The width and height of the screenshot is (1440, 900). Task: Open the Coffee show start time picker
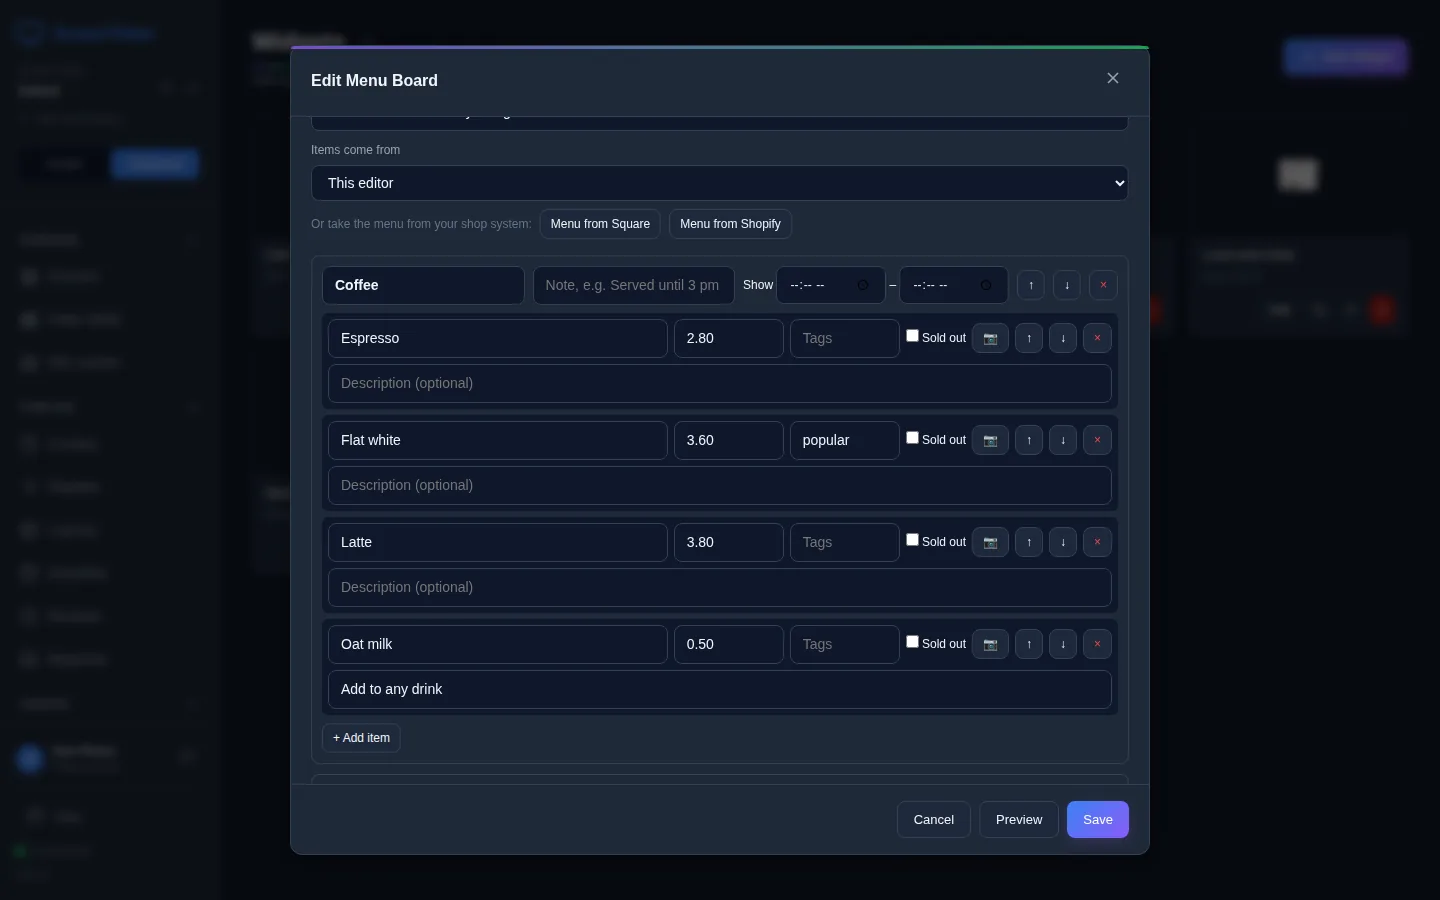[x=831, y=285]
